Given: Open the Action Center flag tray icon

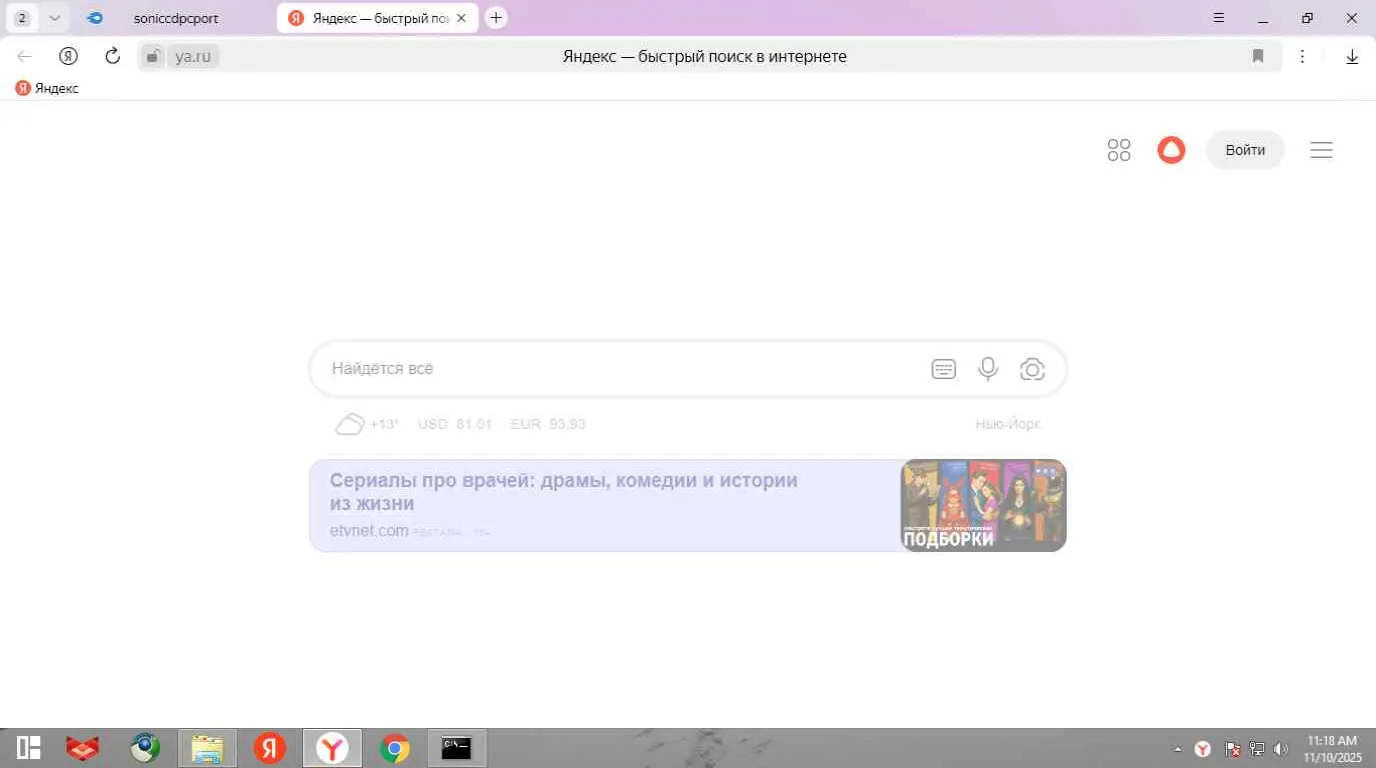Looking at the screenshot, I should (x=1232, y=749).
